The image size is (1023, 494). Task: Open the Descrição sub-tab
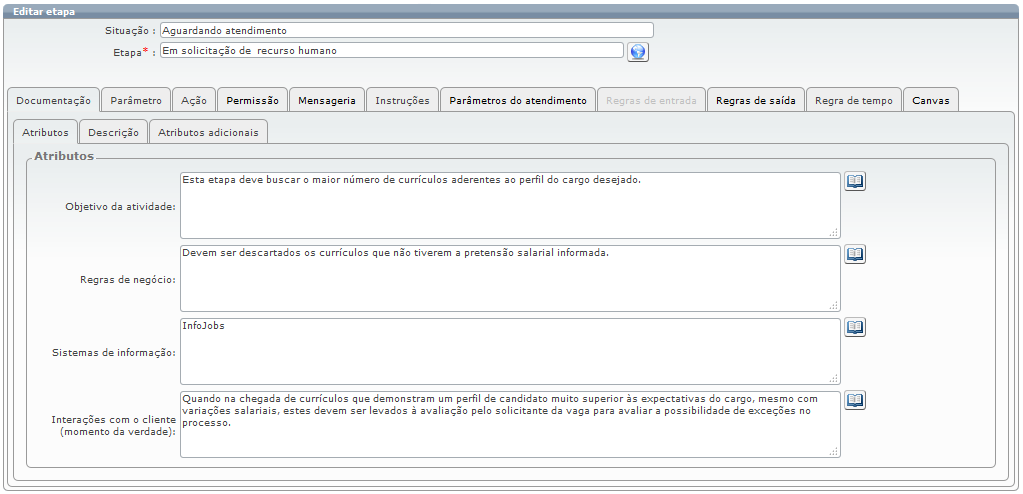[x=113, y=132]
